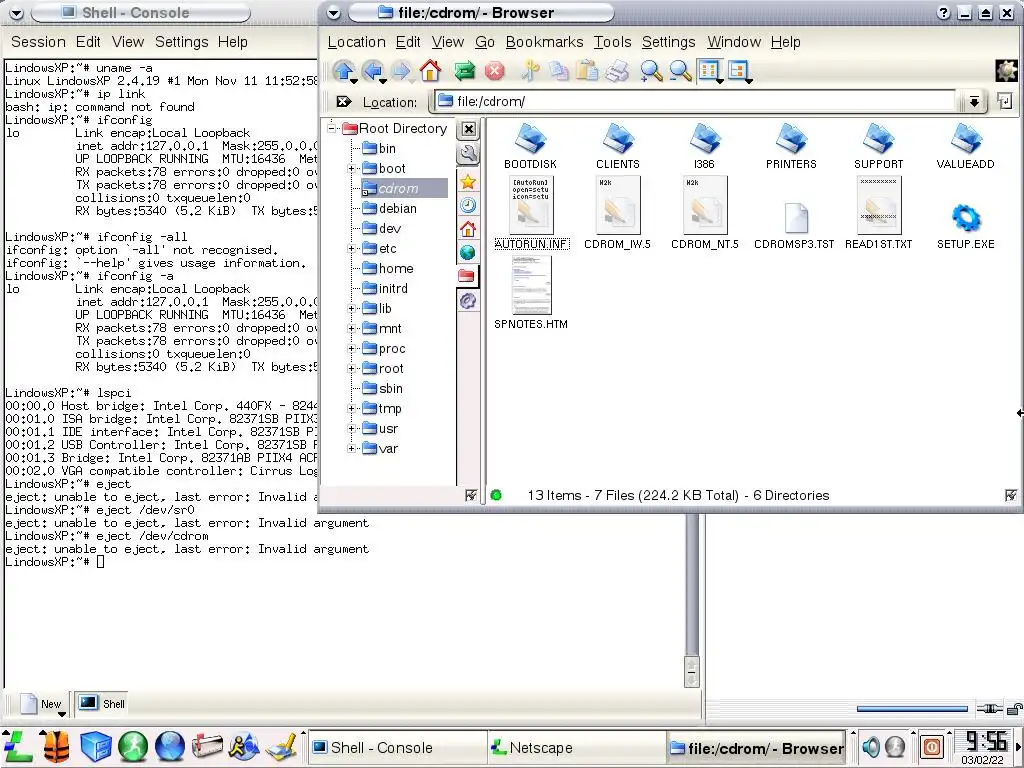The height and width of the screenshot is (768, 1024).
Task: Open the mailbox email icon in panel
Action: tap(207, 746)
